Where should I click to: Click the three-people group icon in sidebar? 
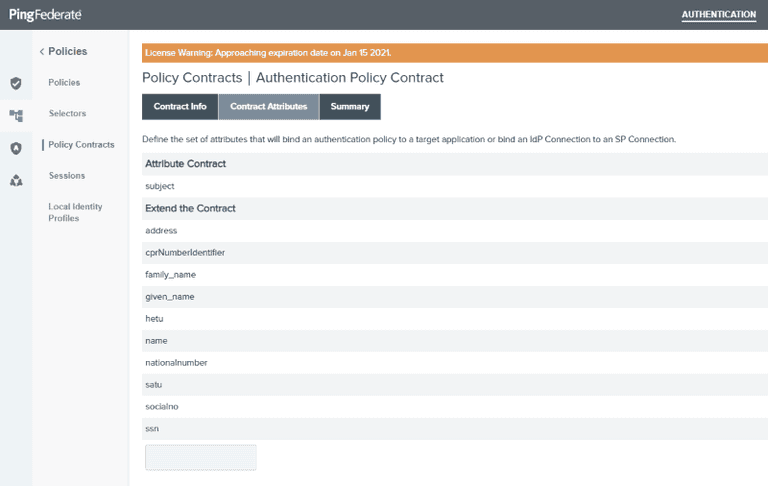16,181
